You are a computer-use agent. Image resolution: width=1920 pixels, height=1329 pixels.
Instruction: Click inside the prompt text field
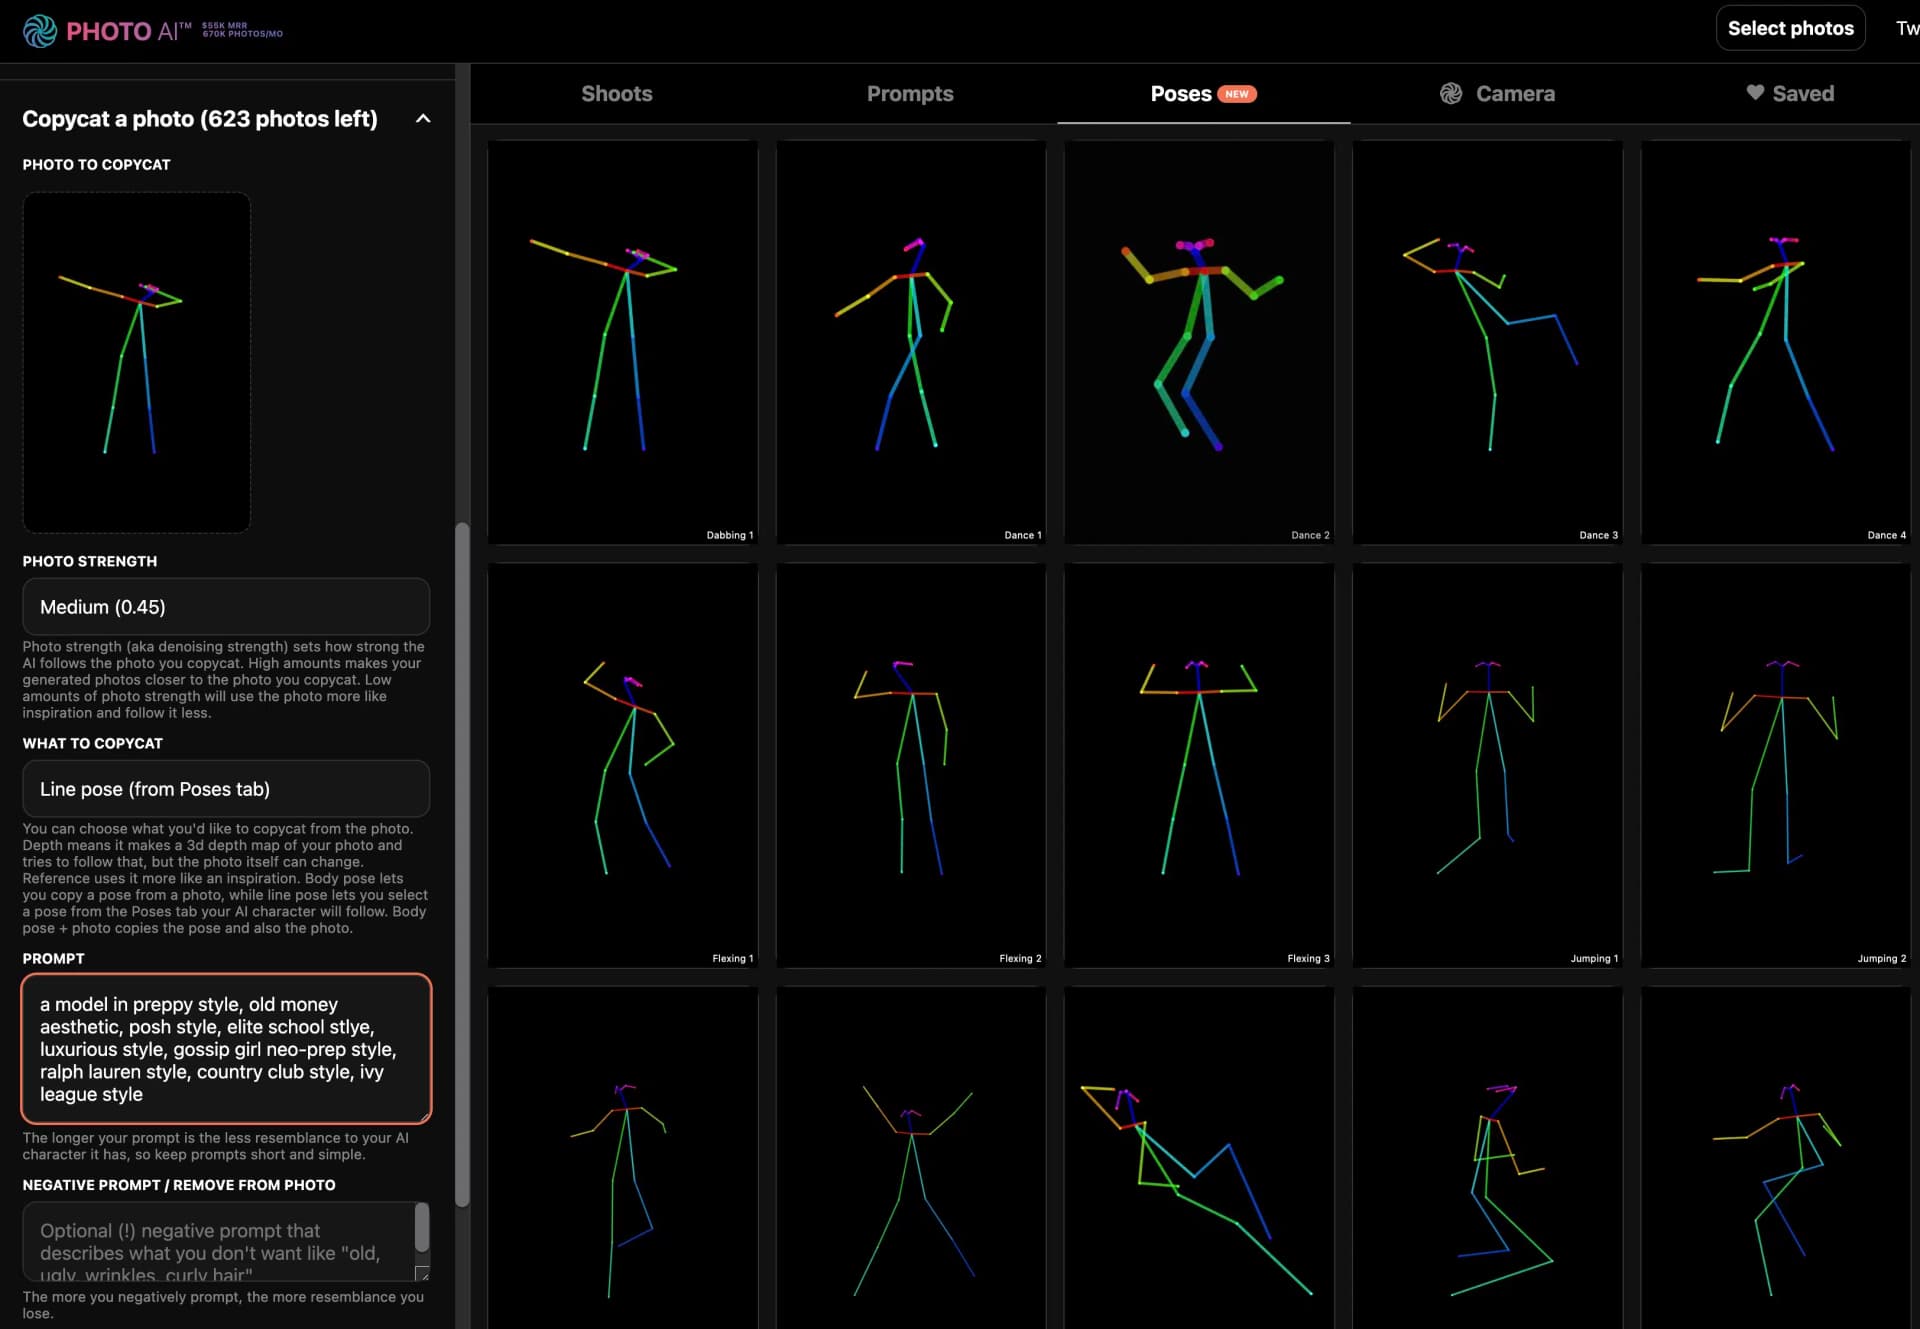226,1049
